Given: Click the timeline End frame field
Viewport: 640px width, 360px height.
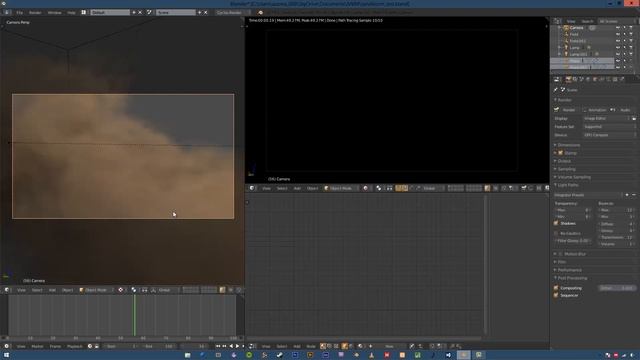Looking at the screenshot, I should (159, 346).
